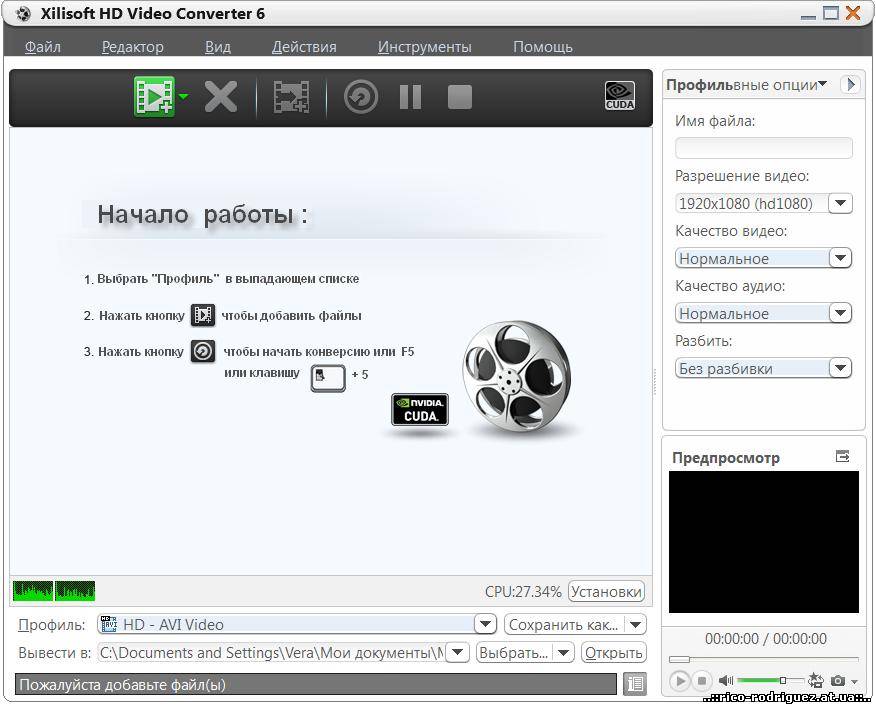Click the Add Profile film-strip toolbar icon

pos(291,97)
